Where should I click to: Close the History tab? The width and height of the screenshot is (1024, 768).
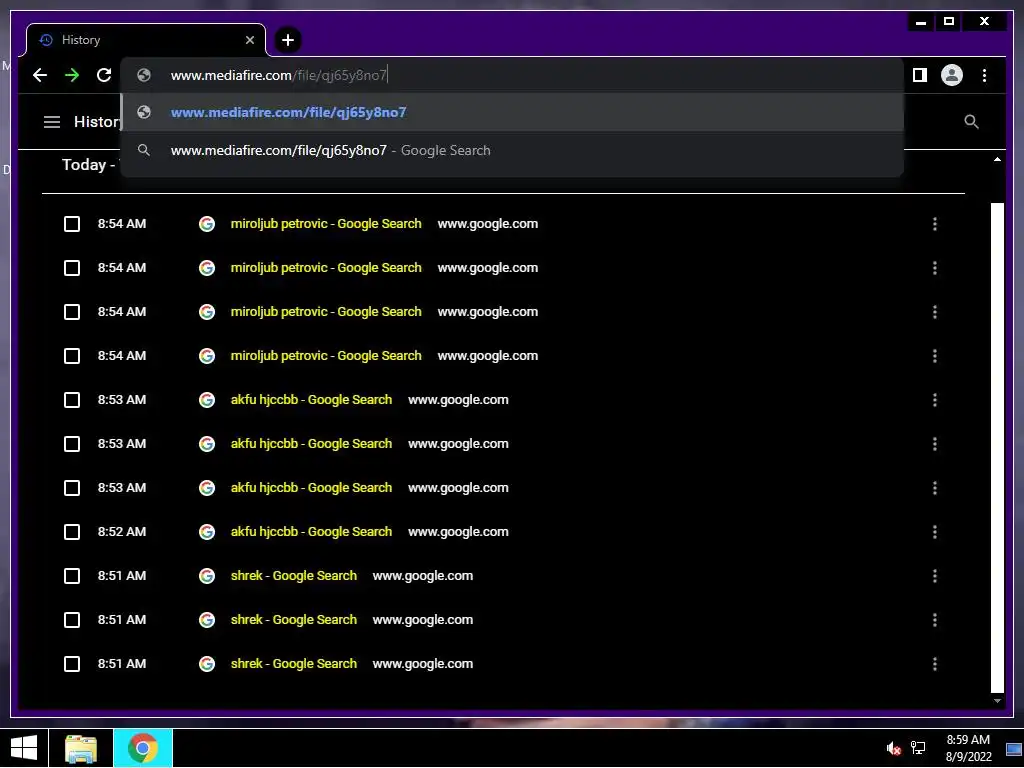249,40
